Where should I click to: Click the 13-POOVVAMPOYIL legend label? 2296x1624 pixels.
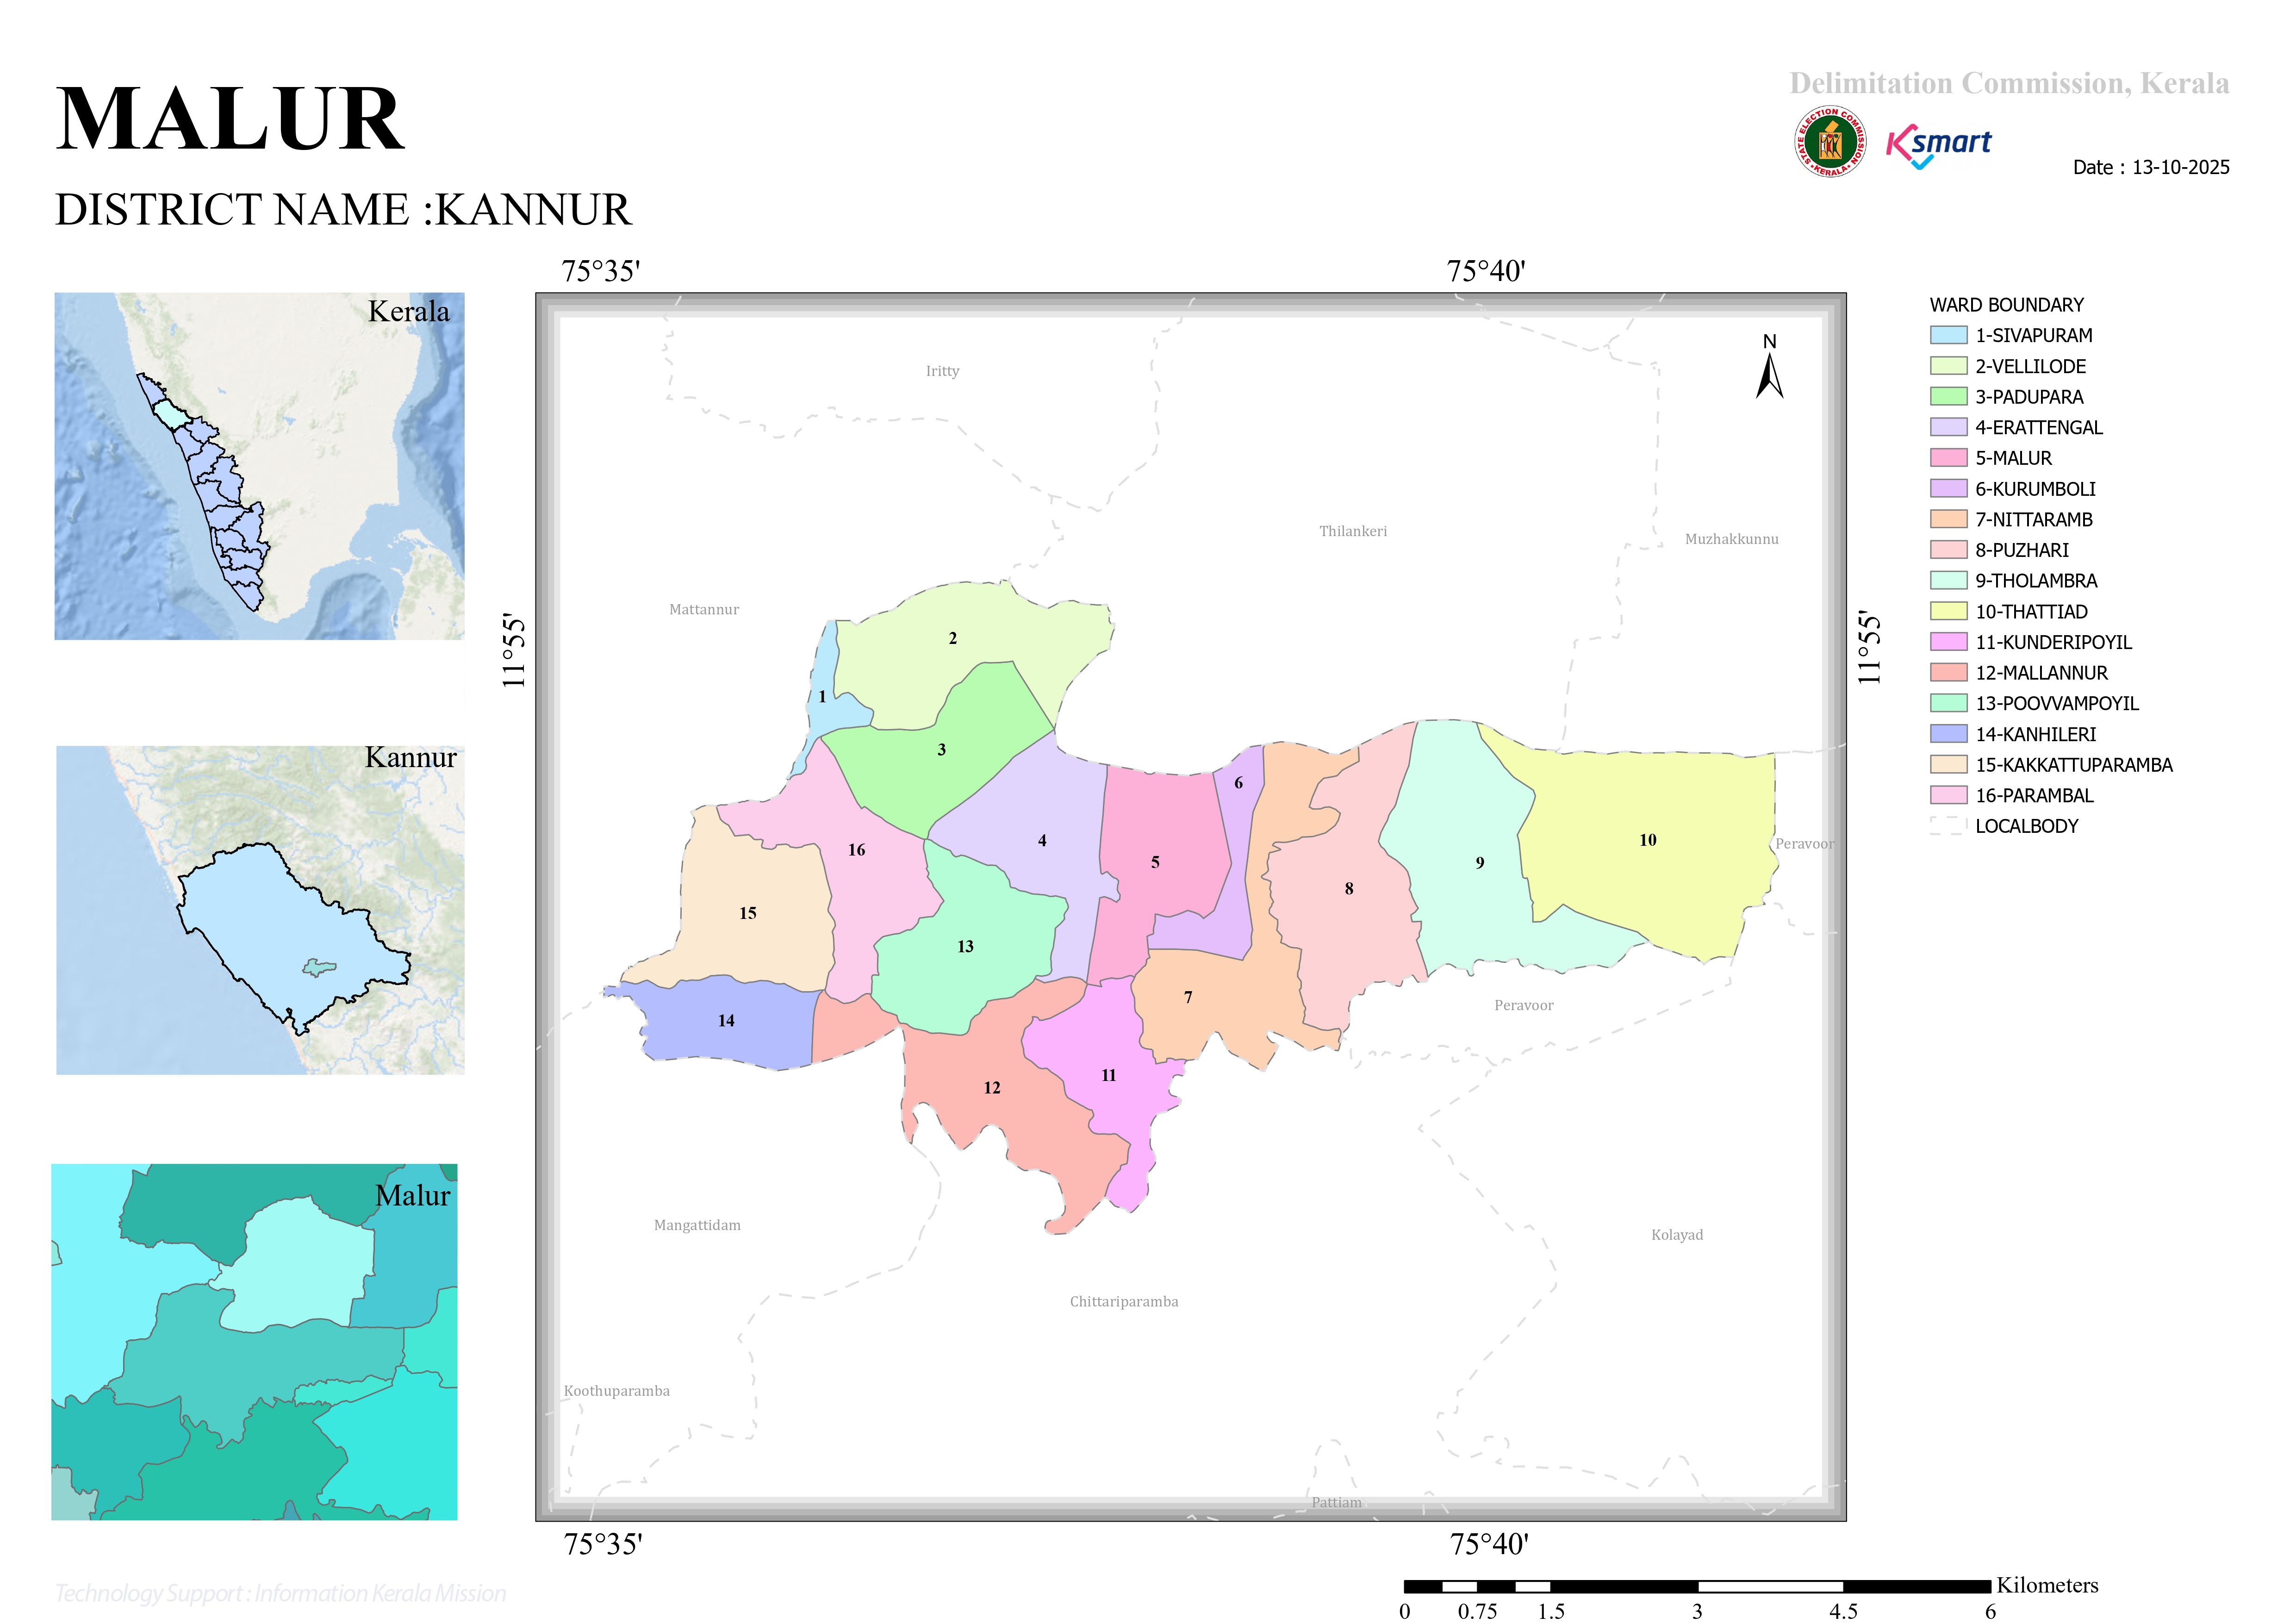pyautogui.click(x=2057, y=704)
